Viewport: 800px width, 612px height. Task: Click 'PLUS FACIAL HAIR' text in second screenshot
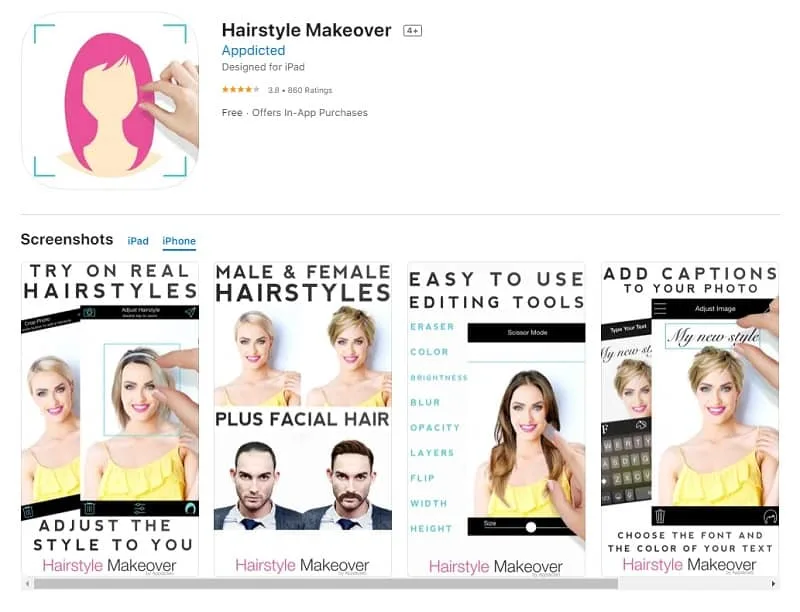click(303, 419)
